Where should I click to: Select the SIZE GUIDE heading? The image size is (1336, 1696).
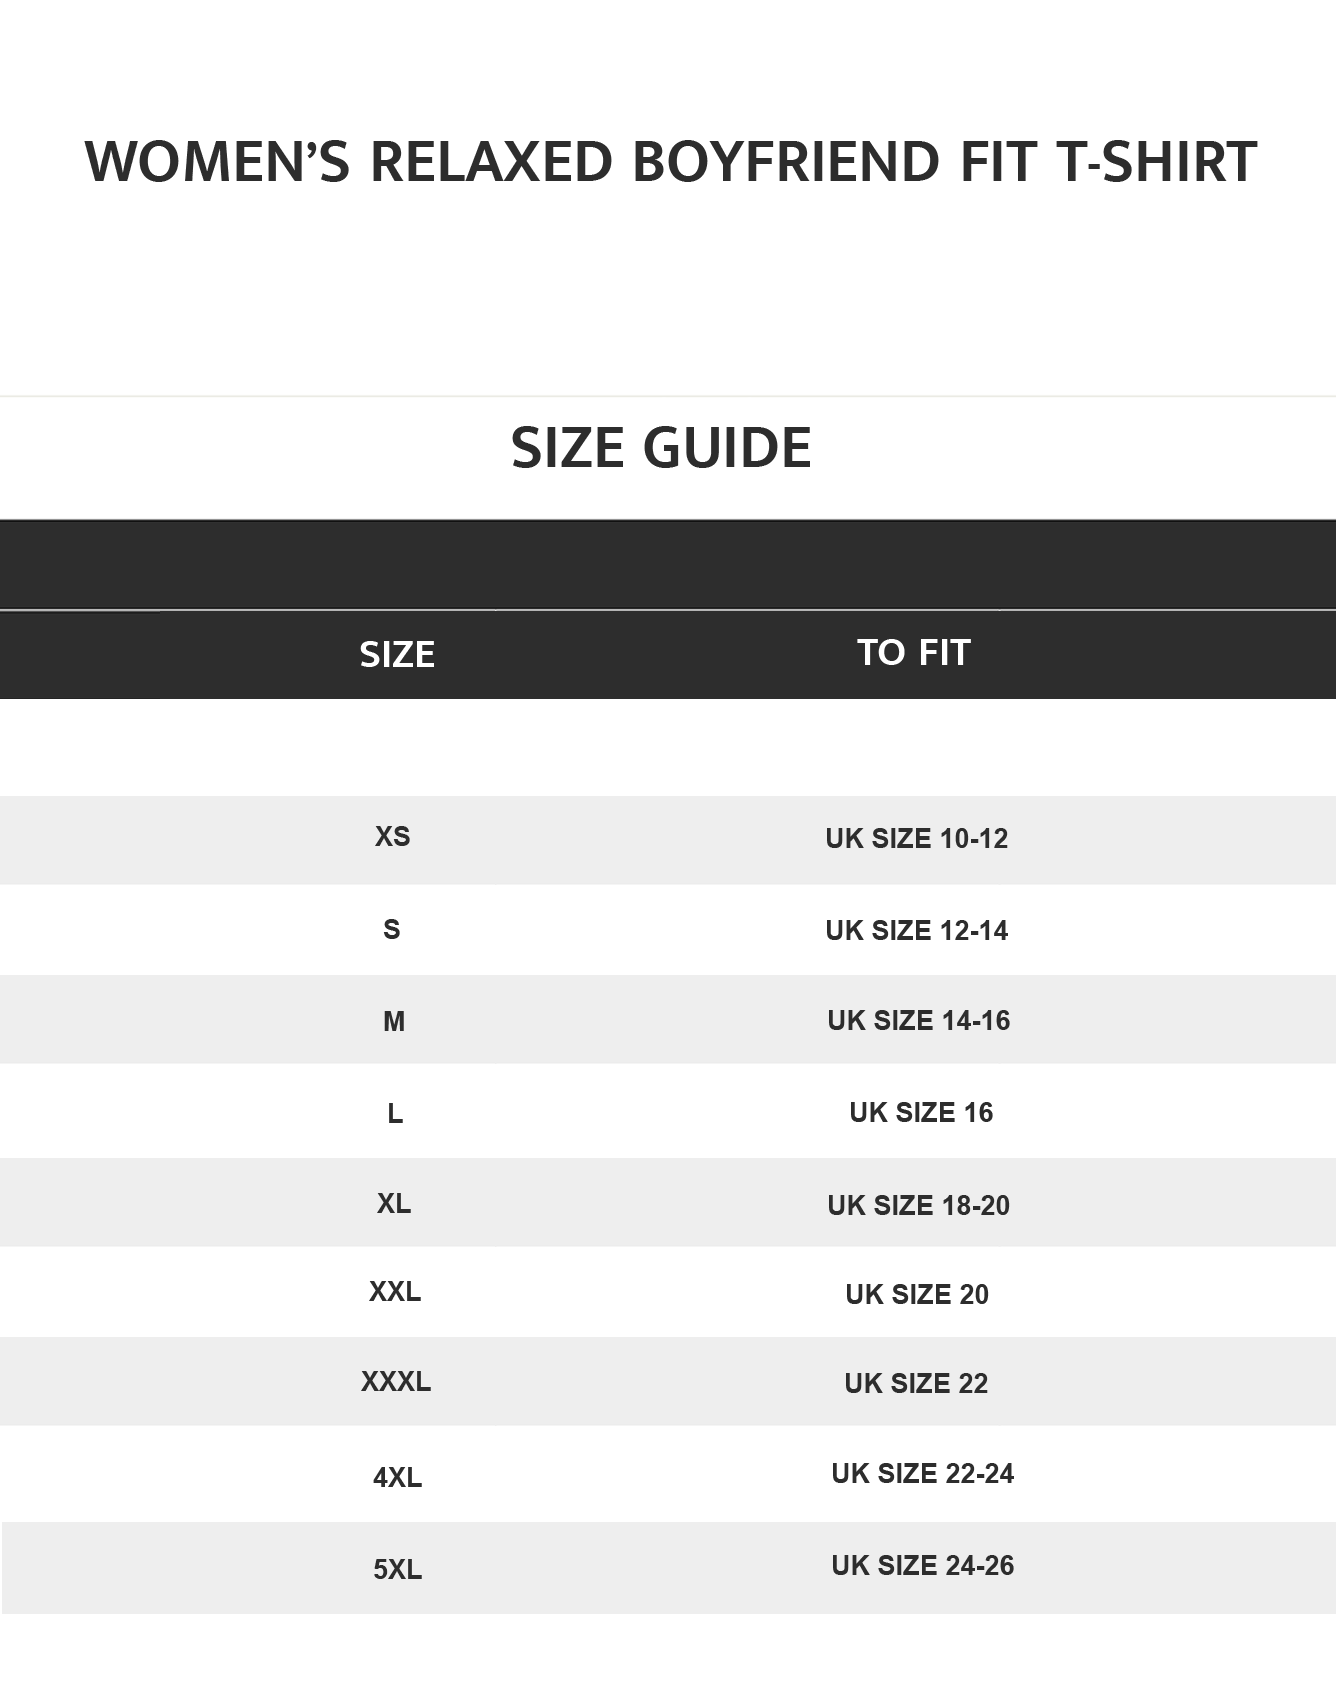[x=661, y=447]
